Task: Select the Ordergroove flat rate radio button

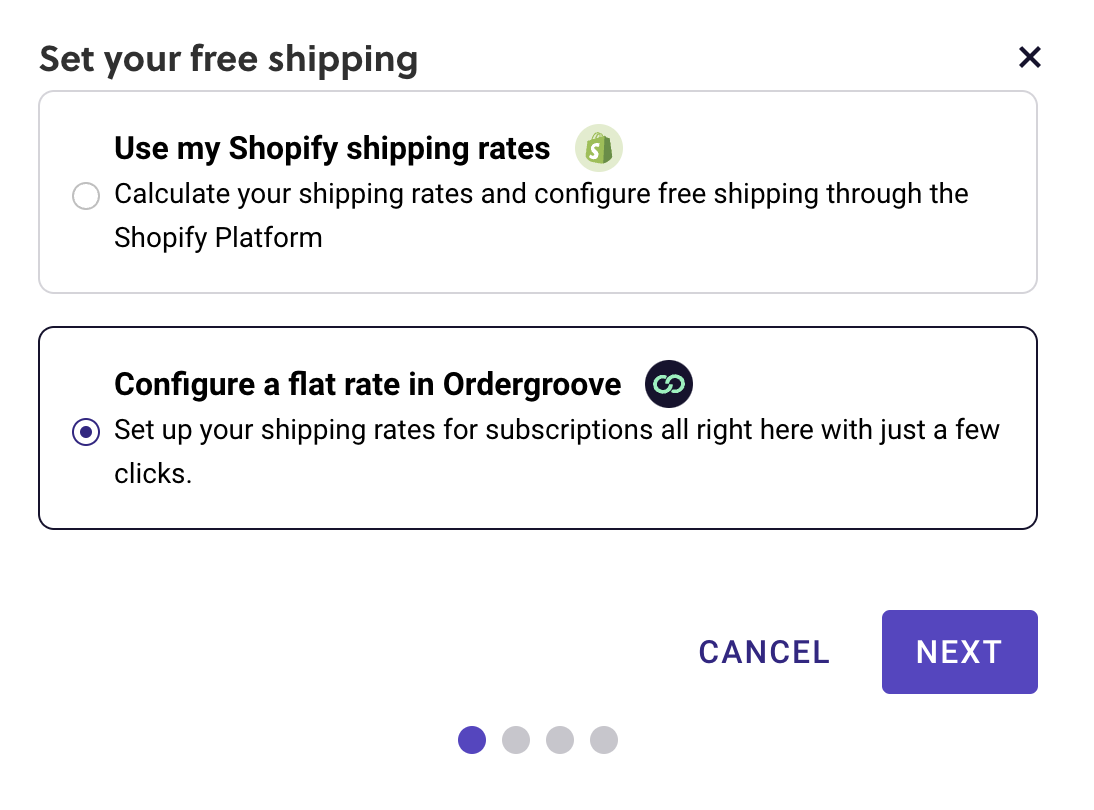Action: coord(86,433)
